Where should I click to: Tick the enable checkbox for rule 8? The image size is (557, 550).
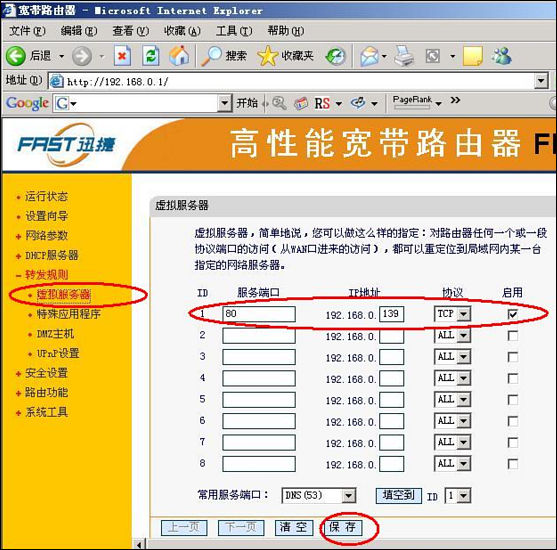pos(513,464)
